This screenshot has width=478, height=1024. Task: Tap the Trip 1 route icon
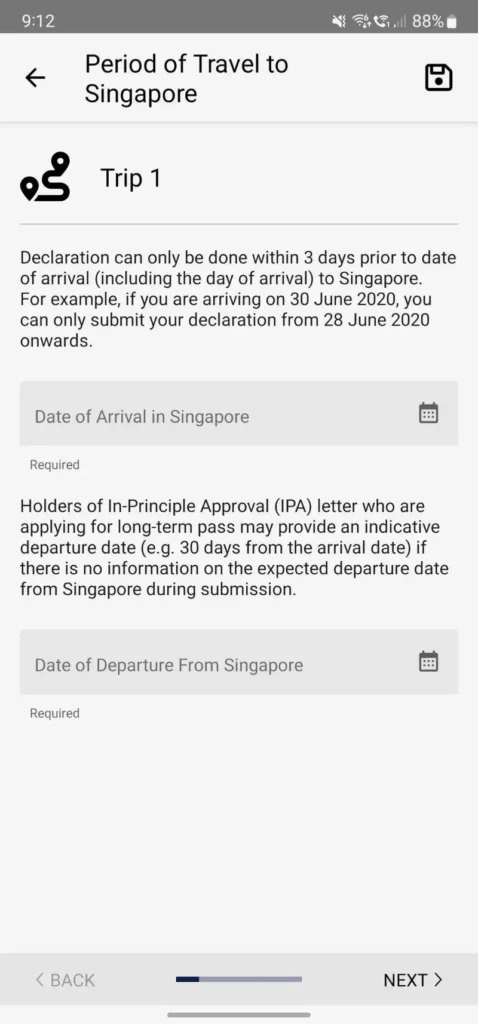(x=45, y=177)
